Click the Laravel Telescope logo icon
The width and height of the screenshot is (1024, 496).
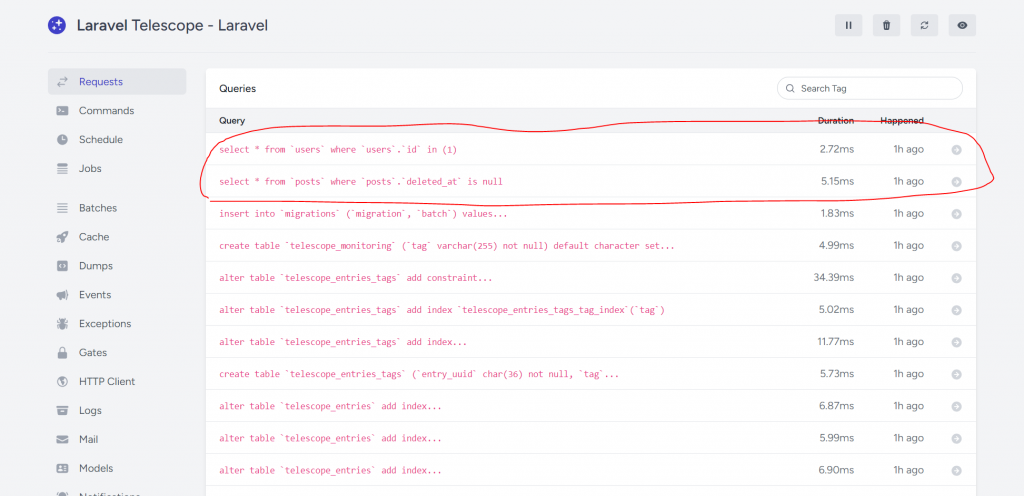point(57,25)
